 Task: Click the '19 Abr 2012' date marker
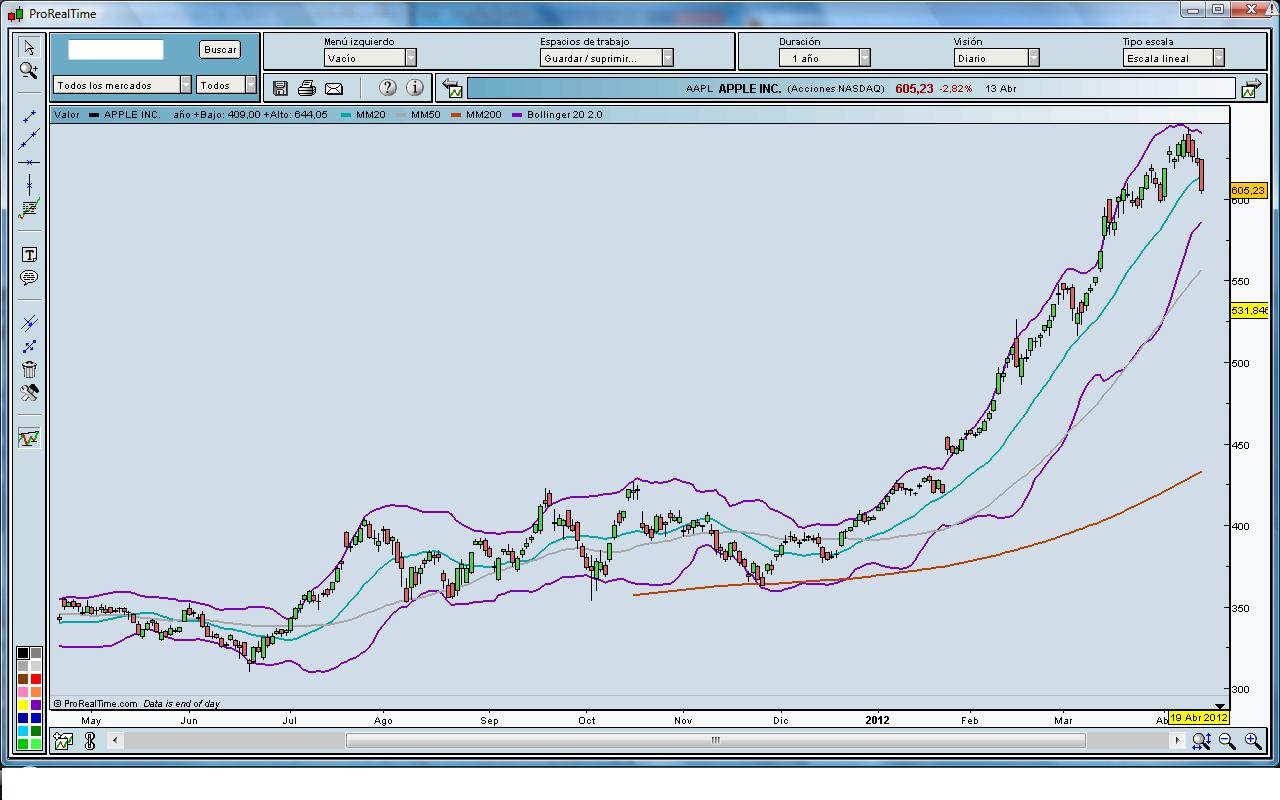click(x=1198, y=718)
